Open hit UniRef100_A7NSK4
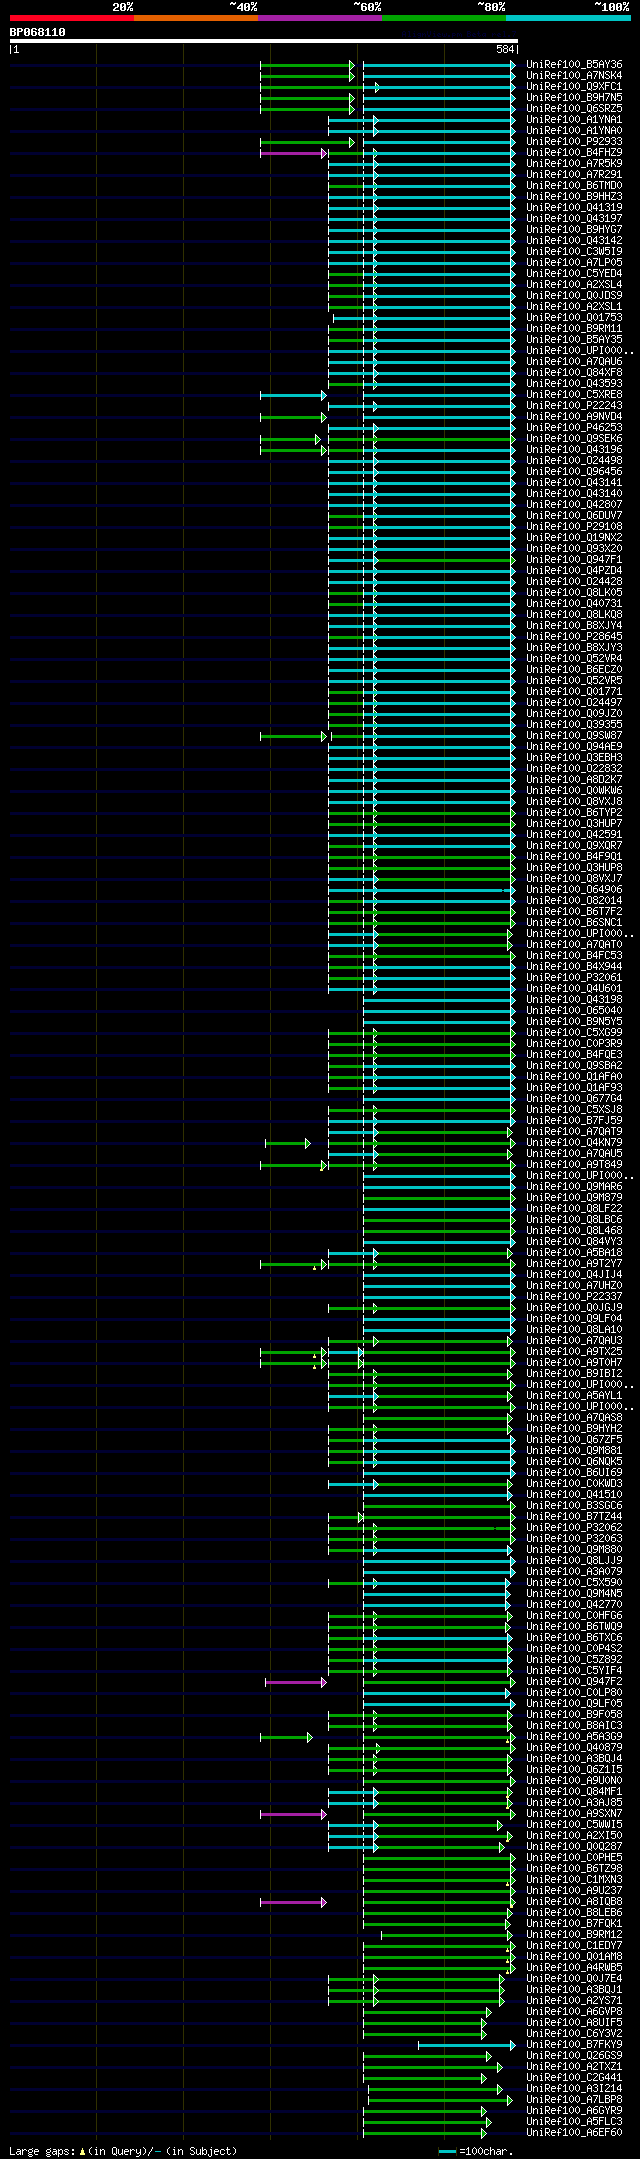The width and height of the screenshot is (640, 2159). (x=574, y=75)
